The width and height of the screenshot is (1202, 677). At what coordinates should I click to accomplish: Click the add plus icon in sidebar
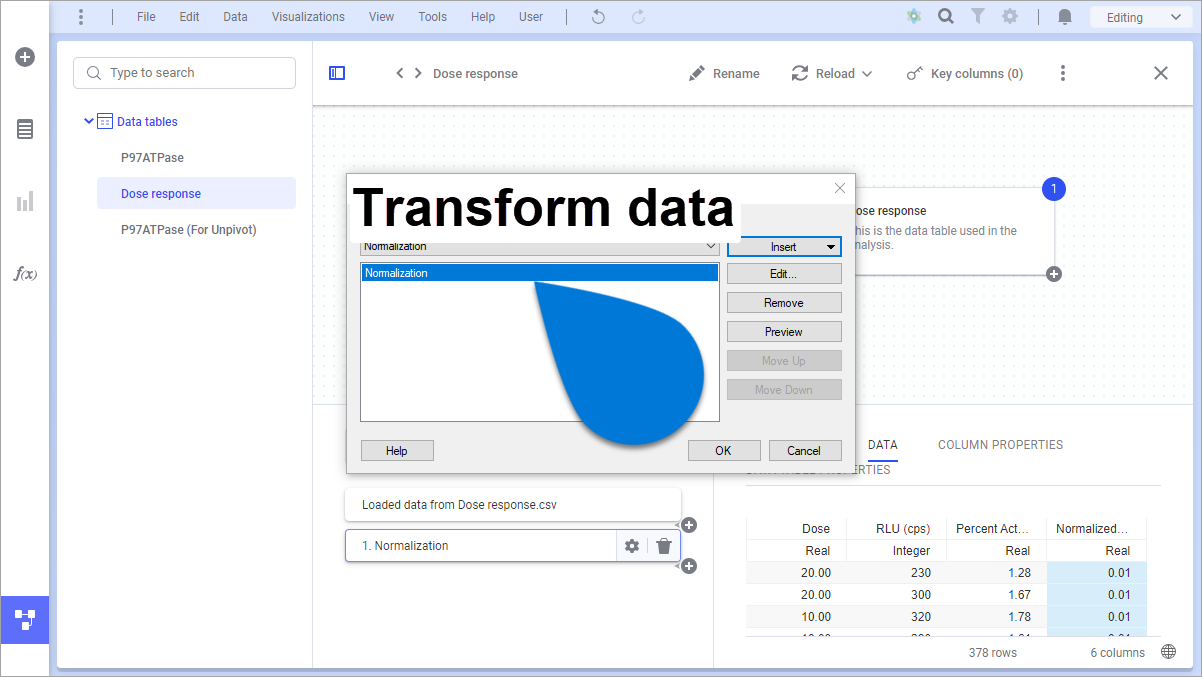[x=25, y=57]
